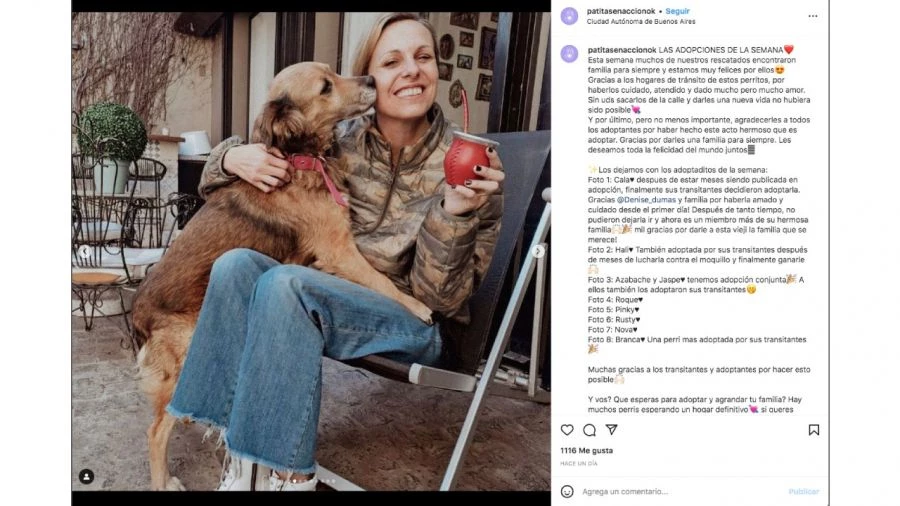Image resolution: width=900 pixels, height=506 pixels.
Task: Save the post with the bookmark icon
Action: pos(814,430)
